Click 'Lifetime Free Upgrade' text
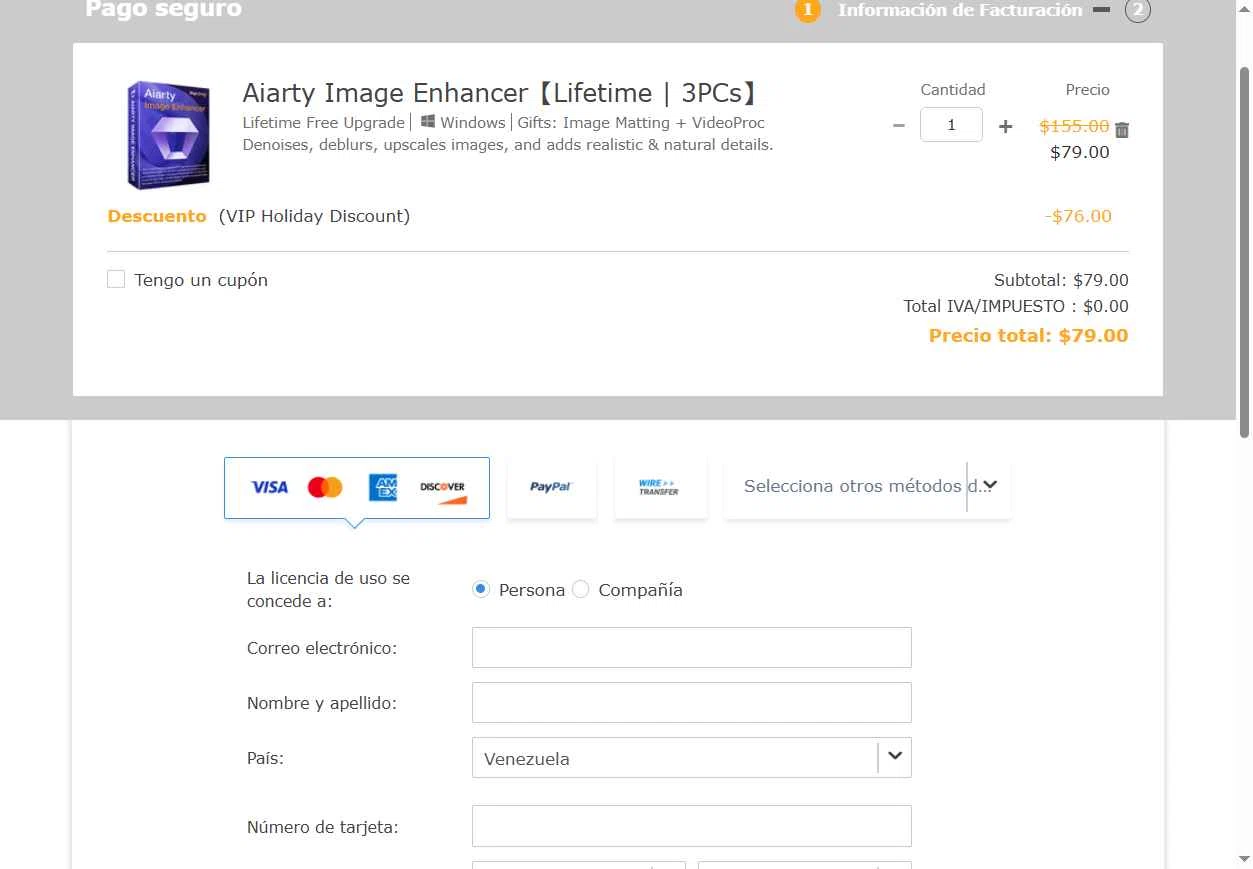The image size is (1253, 869). (322, 122)
